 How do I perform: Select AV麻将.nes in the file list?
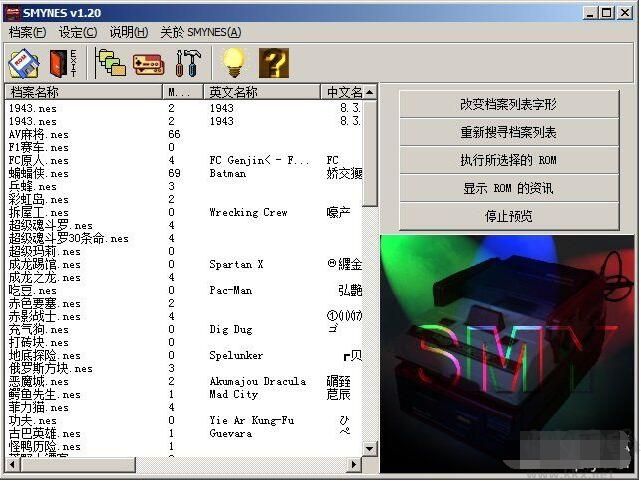(38, 134)
